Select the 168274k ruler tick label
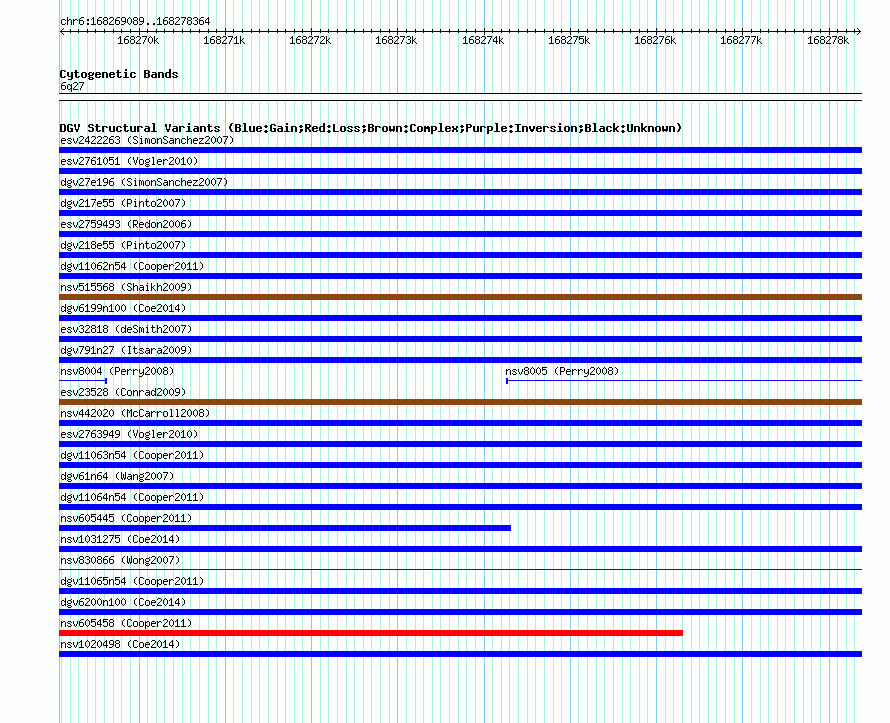 pos(483,40)
